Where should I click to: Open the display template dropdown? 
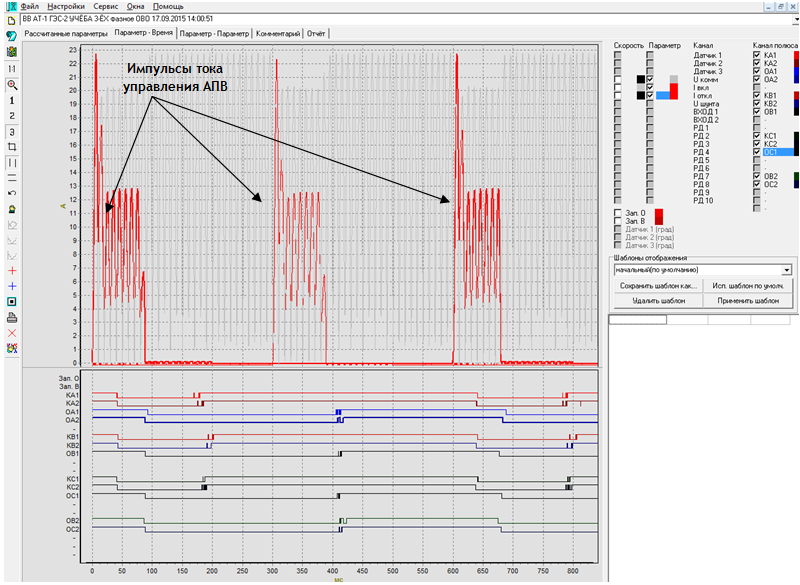(787, 270)
